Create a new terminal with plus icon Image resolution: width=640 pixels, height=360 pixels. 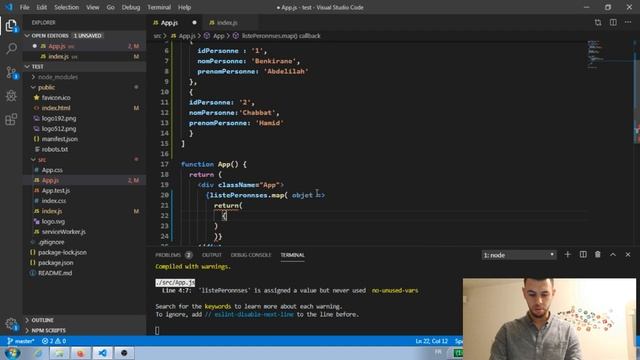click(x=567, y=255)
